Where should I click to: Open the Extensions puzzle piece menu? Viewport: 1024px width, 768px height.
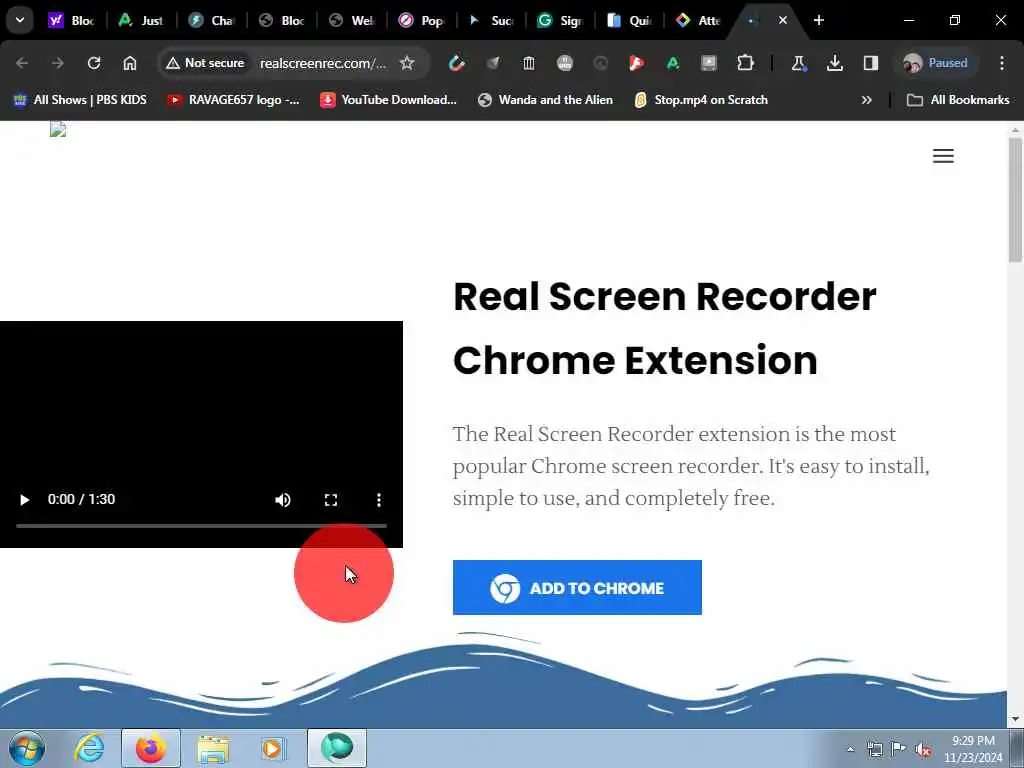[745, 63]
